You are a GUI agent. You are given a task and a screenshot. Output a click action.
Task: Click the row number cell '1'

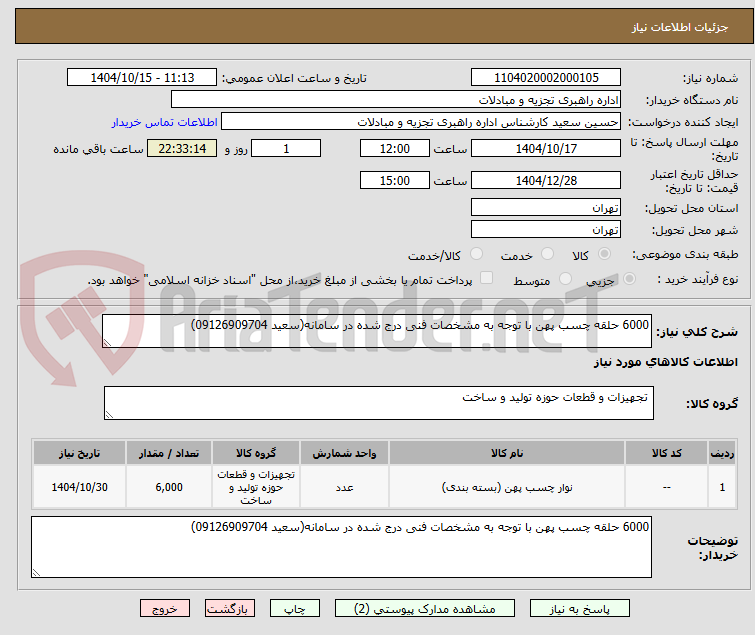(722, 487)
